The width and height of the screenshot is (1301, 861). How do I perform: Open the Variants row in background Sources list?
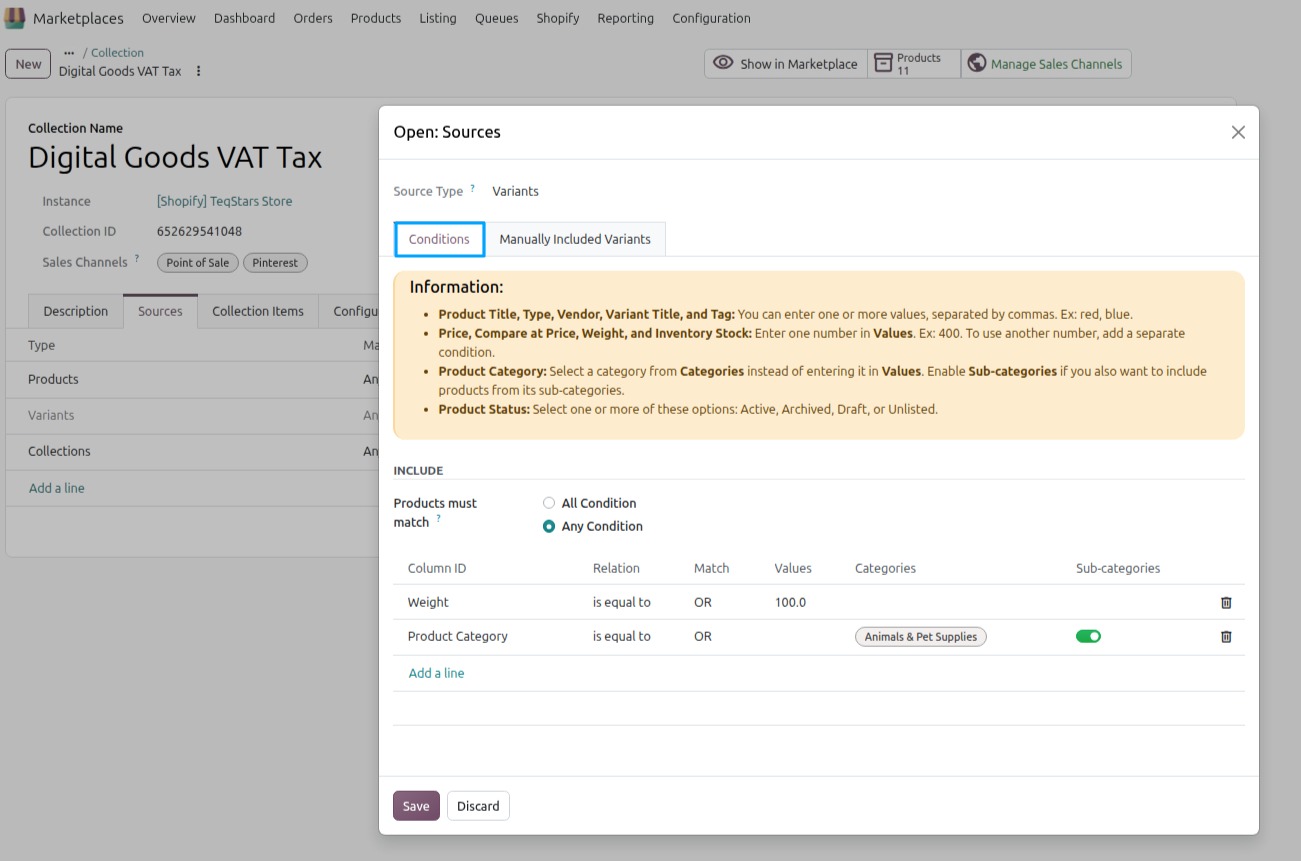pos(192,415)
